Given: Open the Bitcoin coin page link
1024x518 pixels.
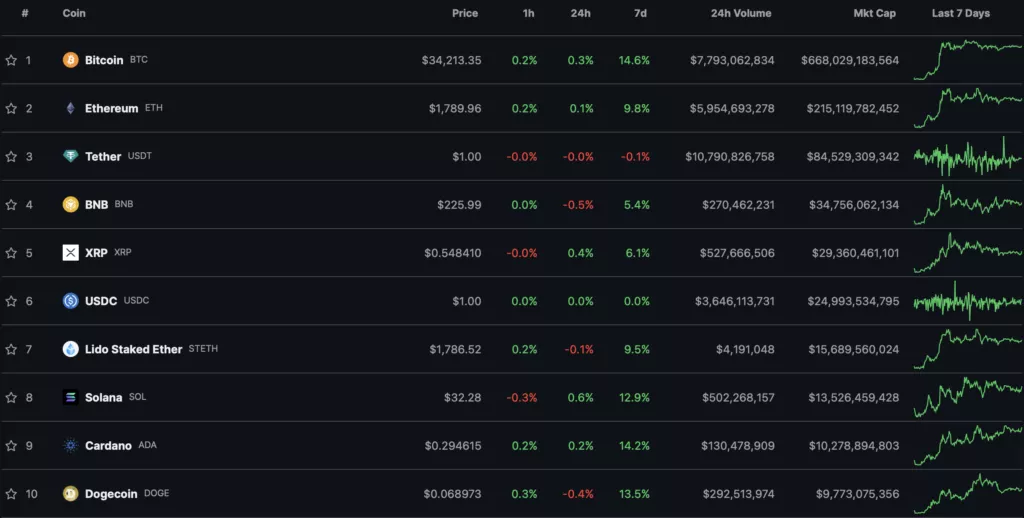Looking at the screenshot, I should pyautogui.click(x=104, y=60).
